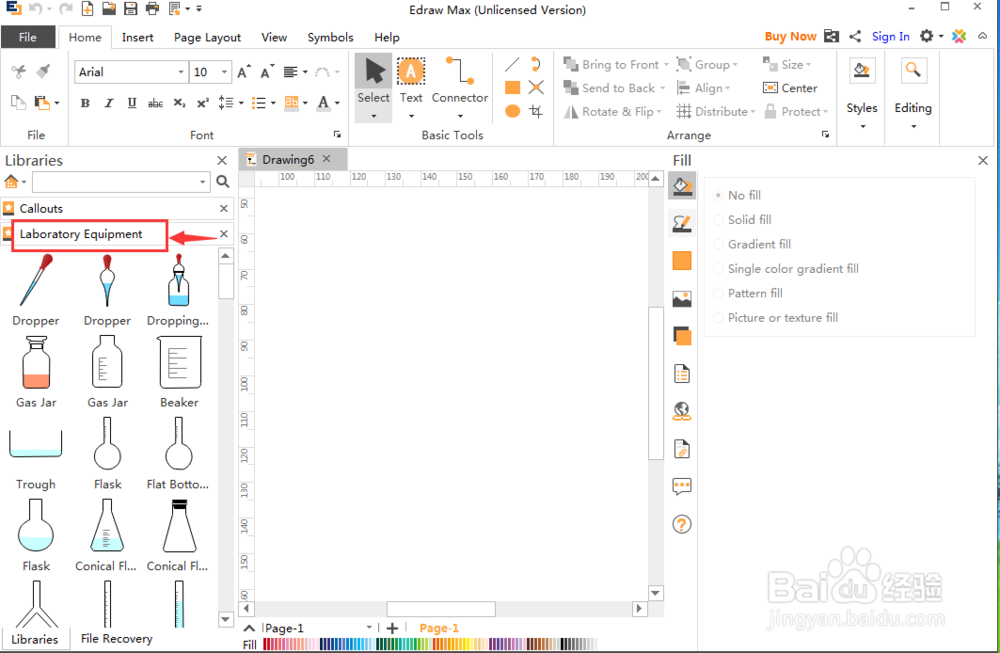Image resolution: width=1000 pixels, height=653 pixels.
Task: Open the comments icon in the sidebar
Action: pos(682,487)
